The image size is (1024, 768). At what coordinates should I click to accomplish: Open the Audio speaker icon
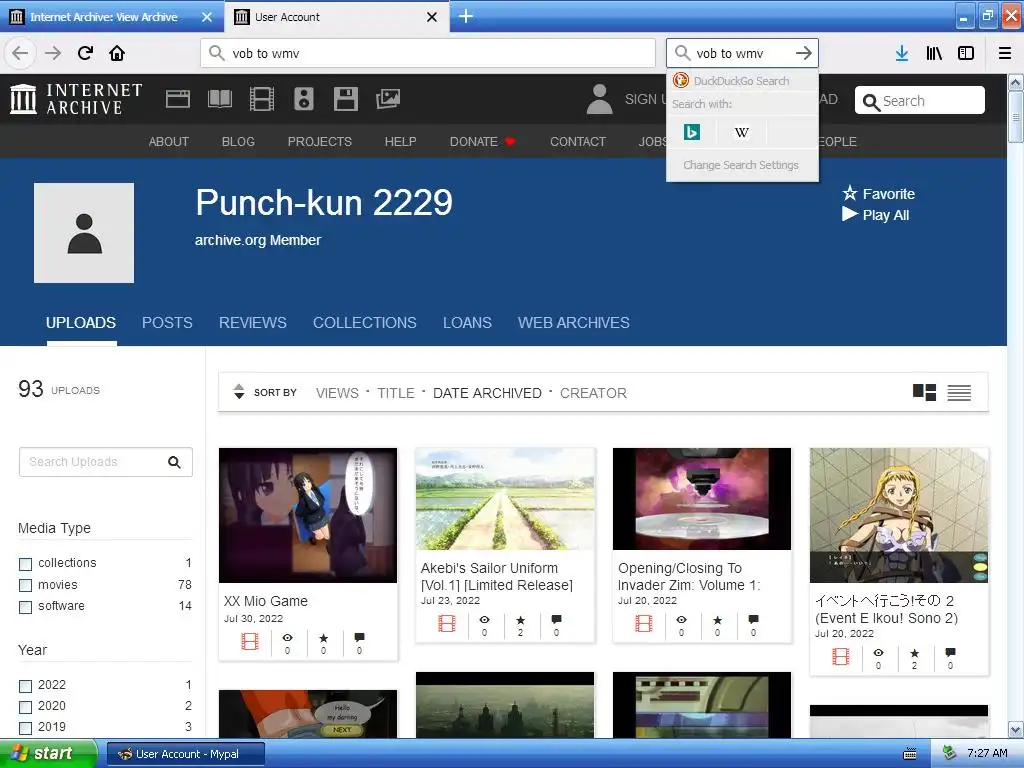pyautogui.click(x=304, y=99)
